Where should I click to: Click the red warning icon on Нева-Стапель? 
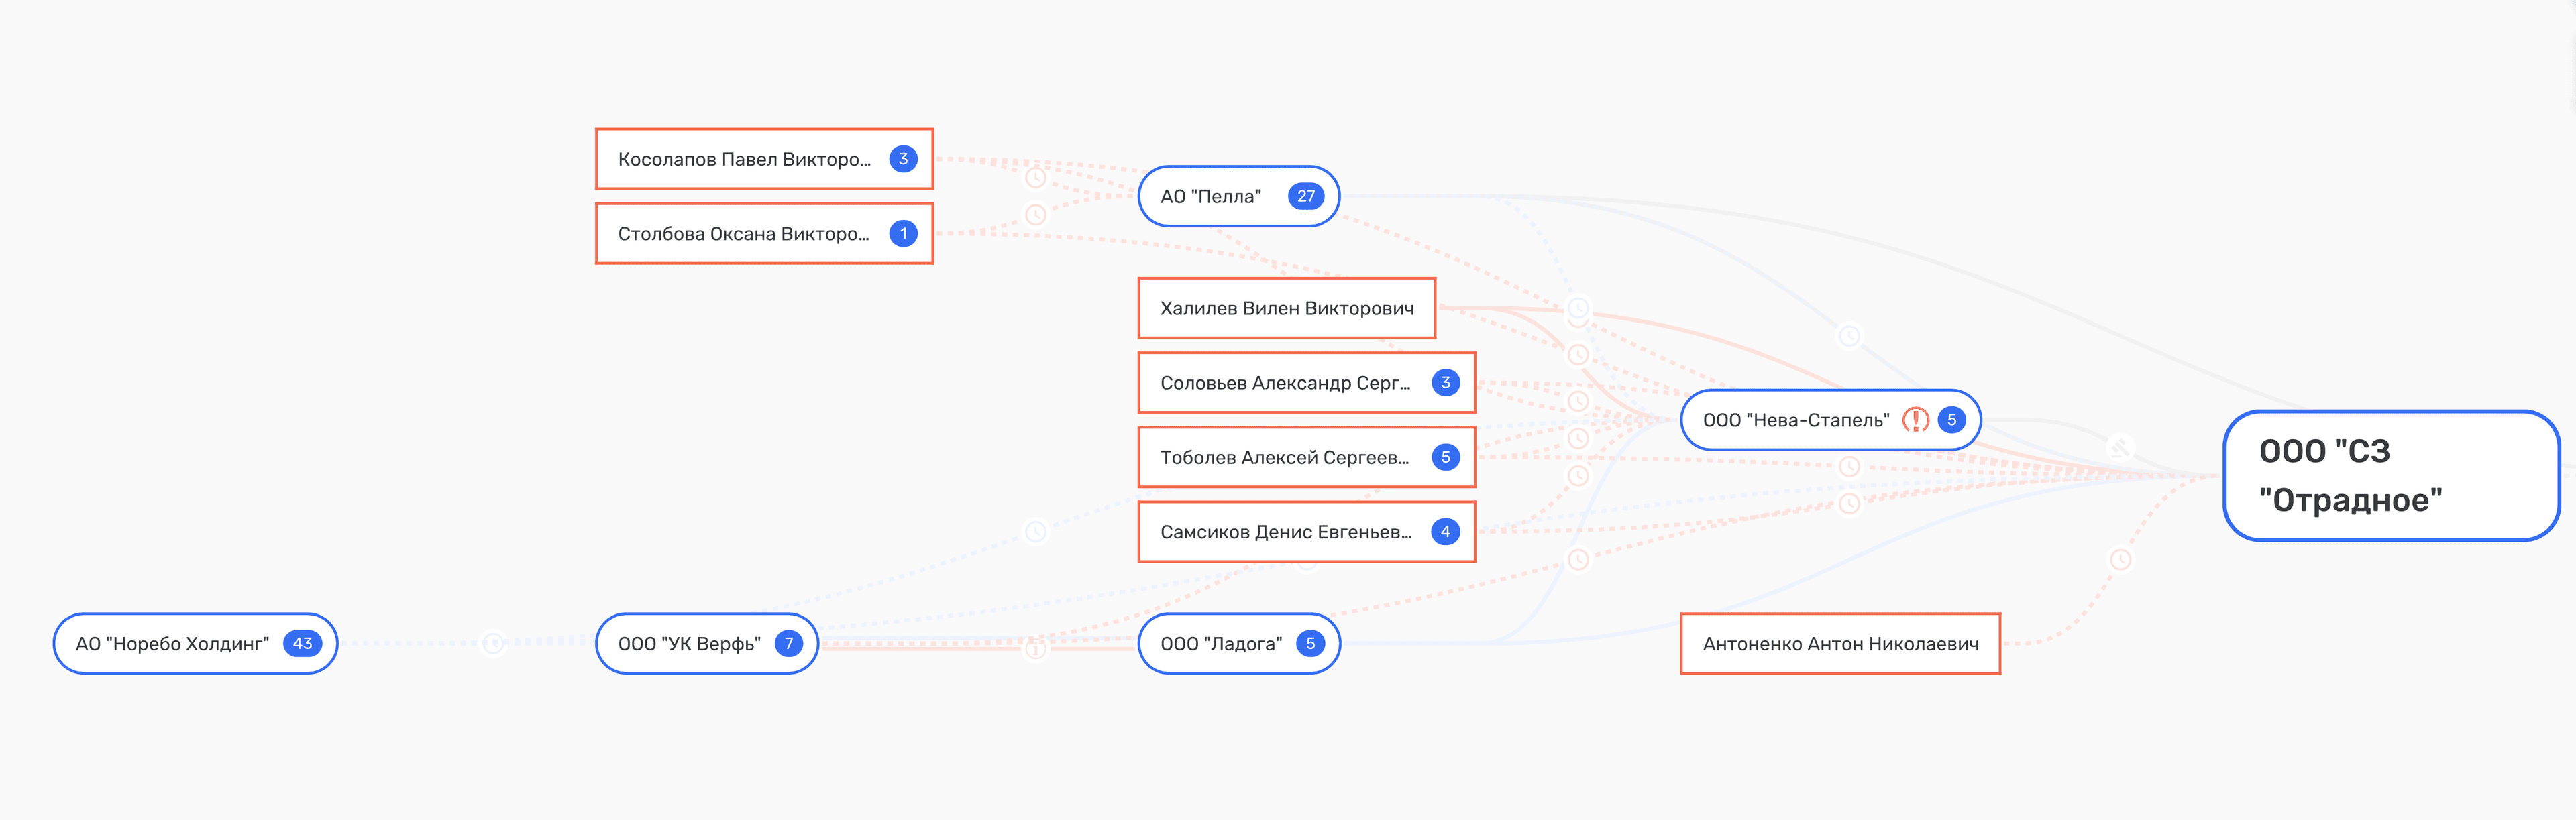[x=1915, y=420]
